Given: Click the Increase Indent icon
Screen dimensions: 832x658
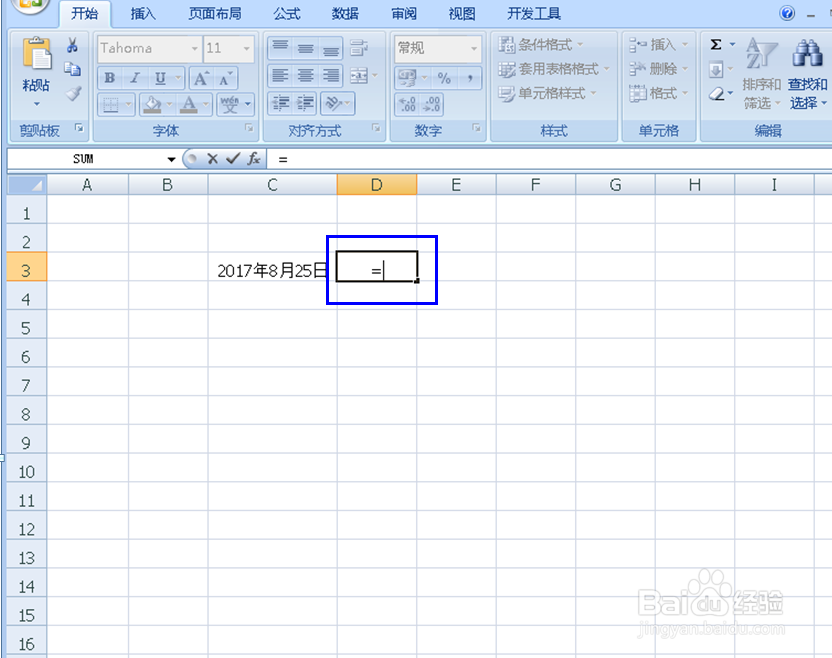Looking at the screenshot, I should click(305, 103).
